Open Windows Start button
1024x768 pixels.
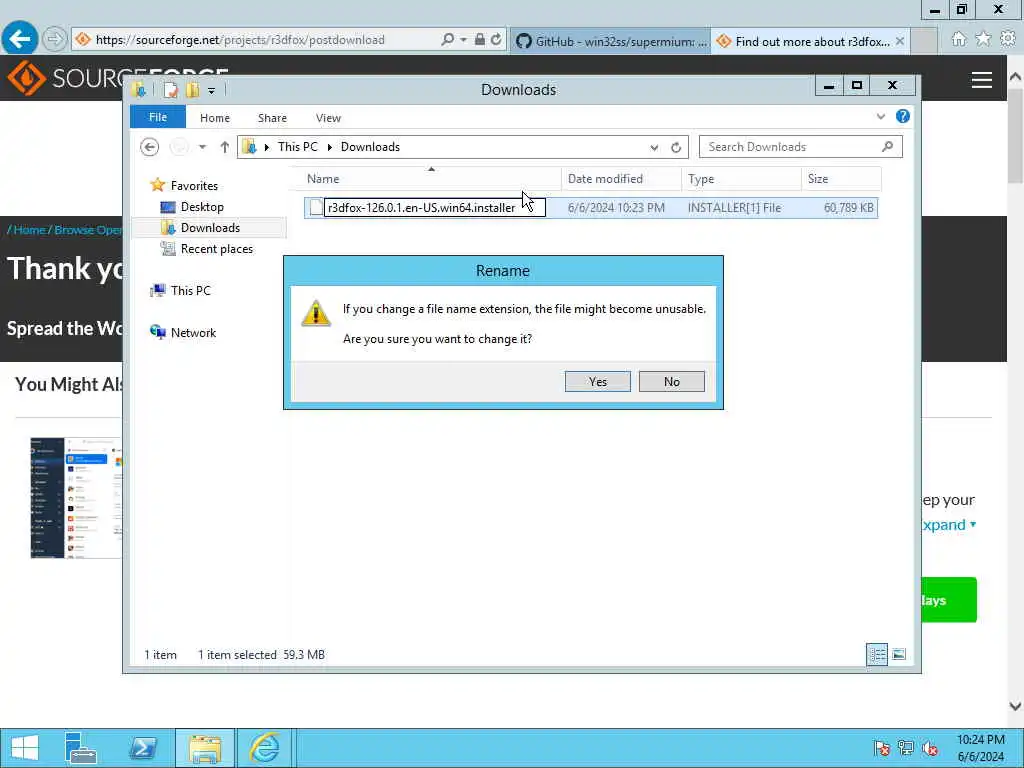[x=25, y=748]
